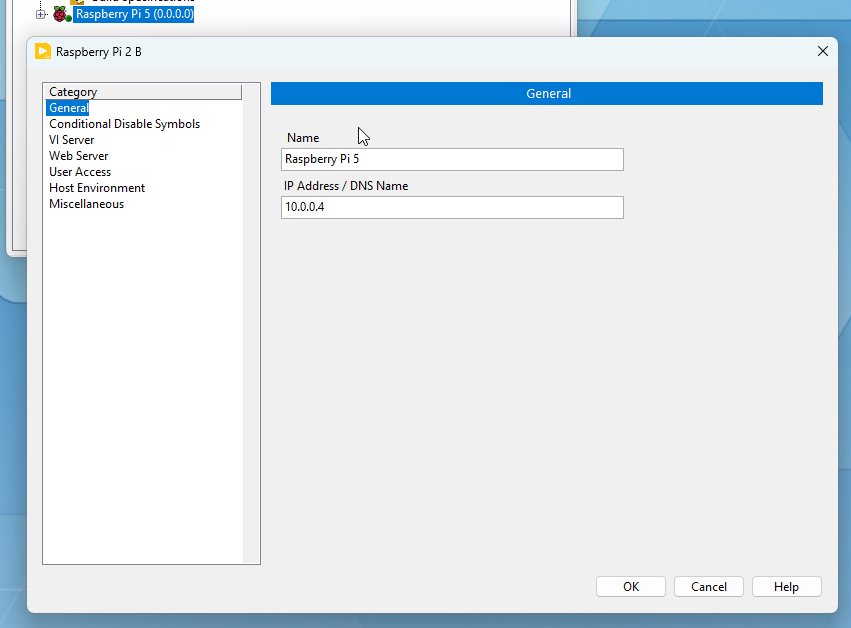Click the Raspberry Pi 2 B title bar
The height and width of the screenshot is (628, 851).
[x=400, y=51]
